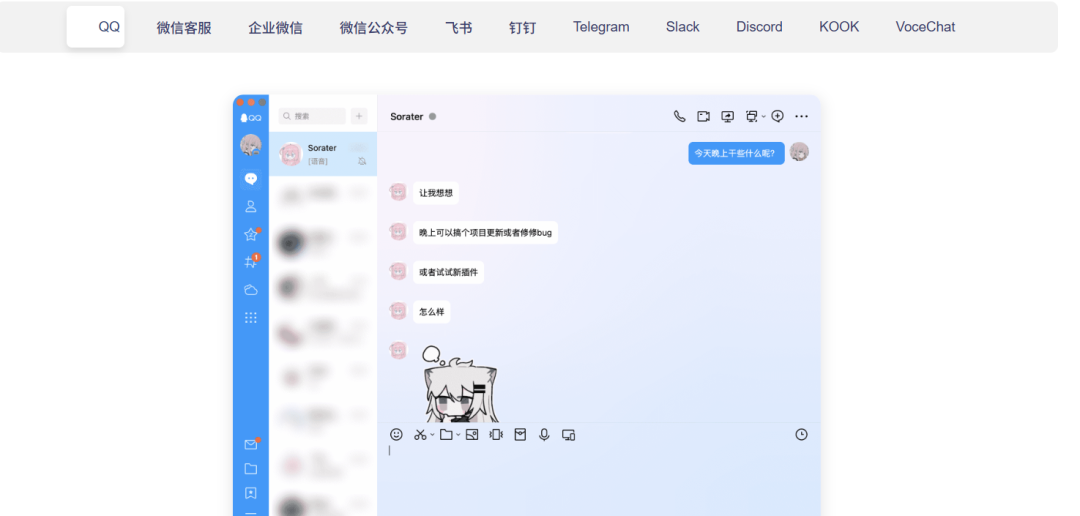Click the scissors screenshot tool
Viewport: 1080px width, 516px height.
tap(419, 435)
